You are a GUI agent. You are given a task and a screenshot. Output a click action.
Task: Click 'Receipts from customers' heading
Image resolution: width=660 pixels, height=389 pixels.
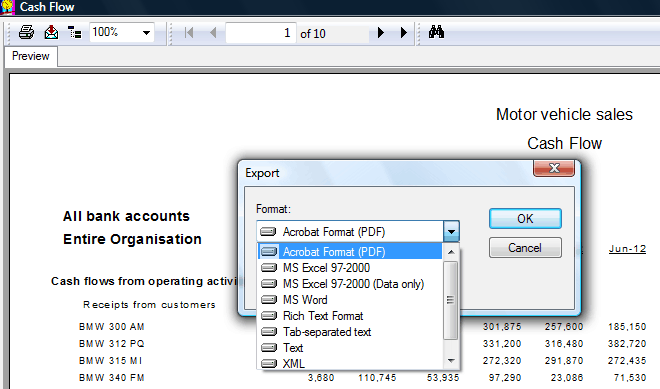(x=149, y=304)
